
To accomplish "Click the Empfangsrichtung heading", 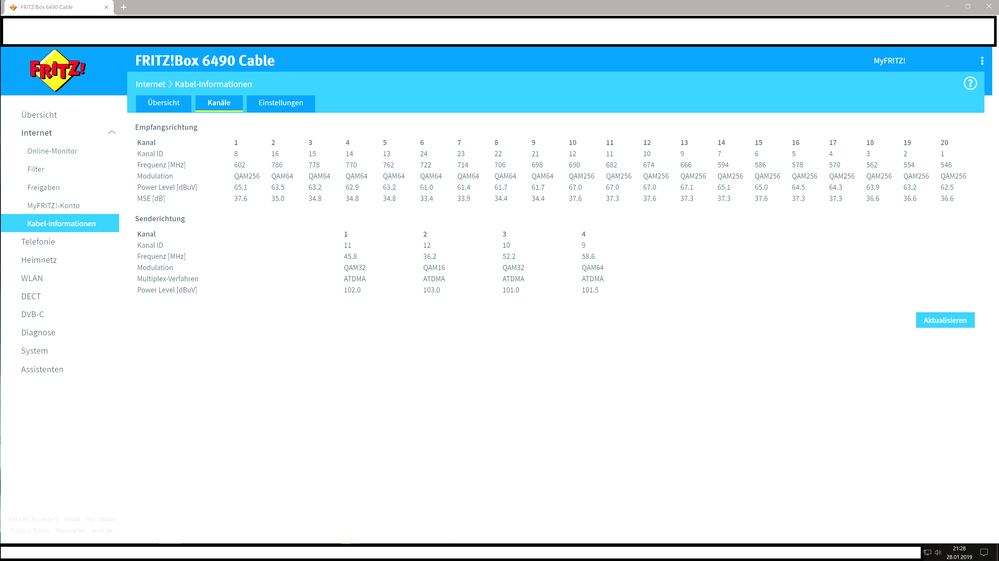I will pos(166,127).
